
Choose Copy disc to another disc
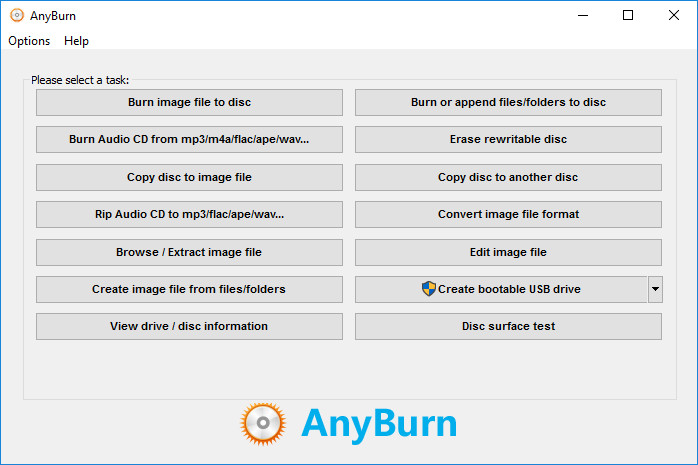(508, 177)
